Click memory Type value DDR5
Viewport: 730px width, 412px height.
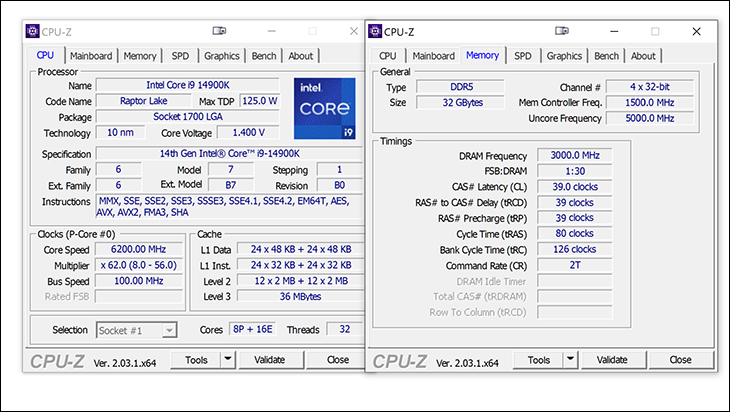(x=460, y=87)
